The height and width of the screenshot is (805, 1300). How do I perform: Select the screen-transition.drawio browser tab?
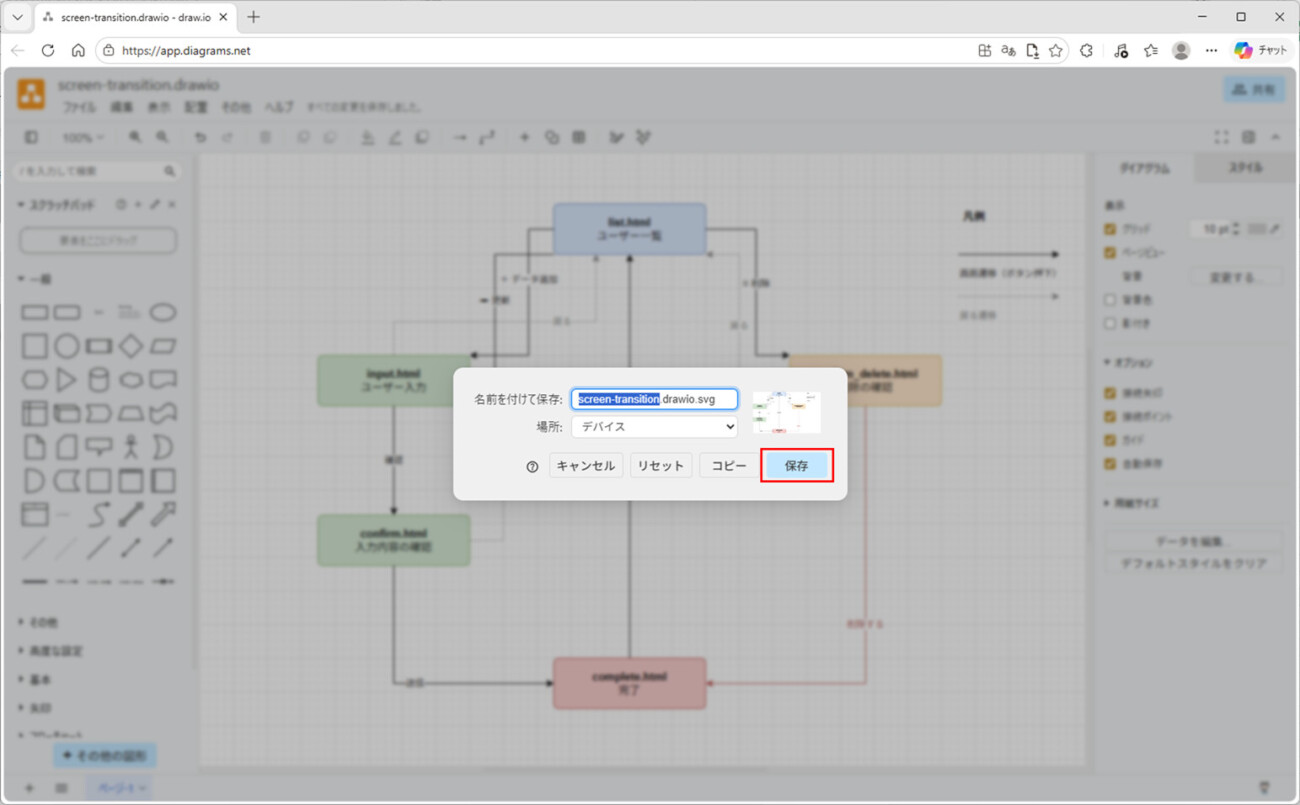(x=134, y=17)
